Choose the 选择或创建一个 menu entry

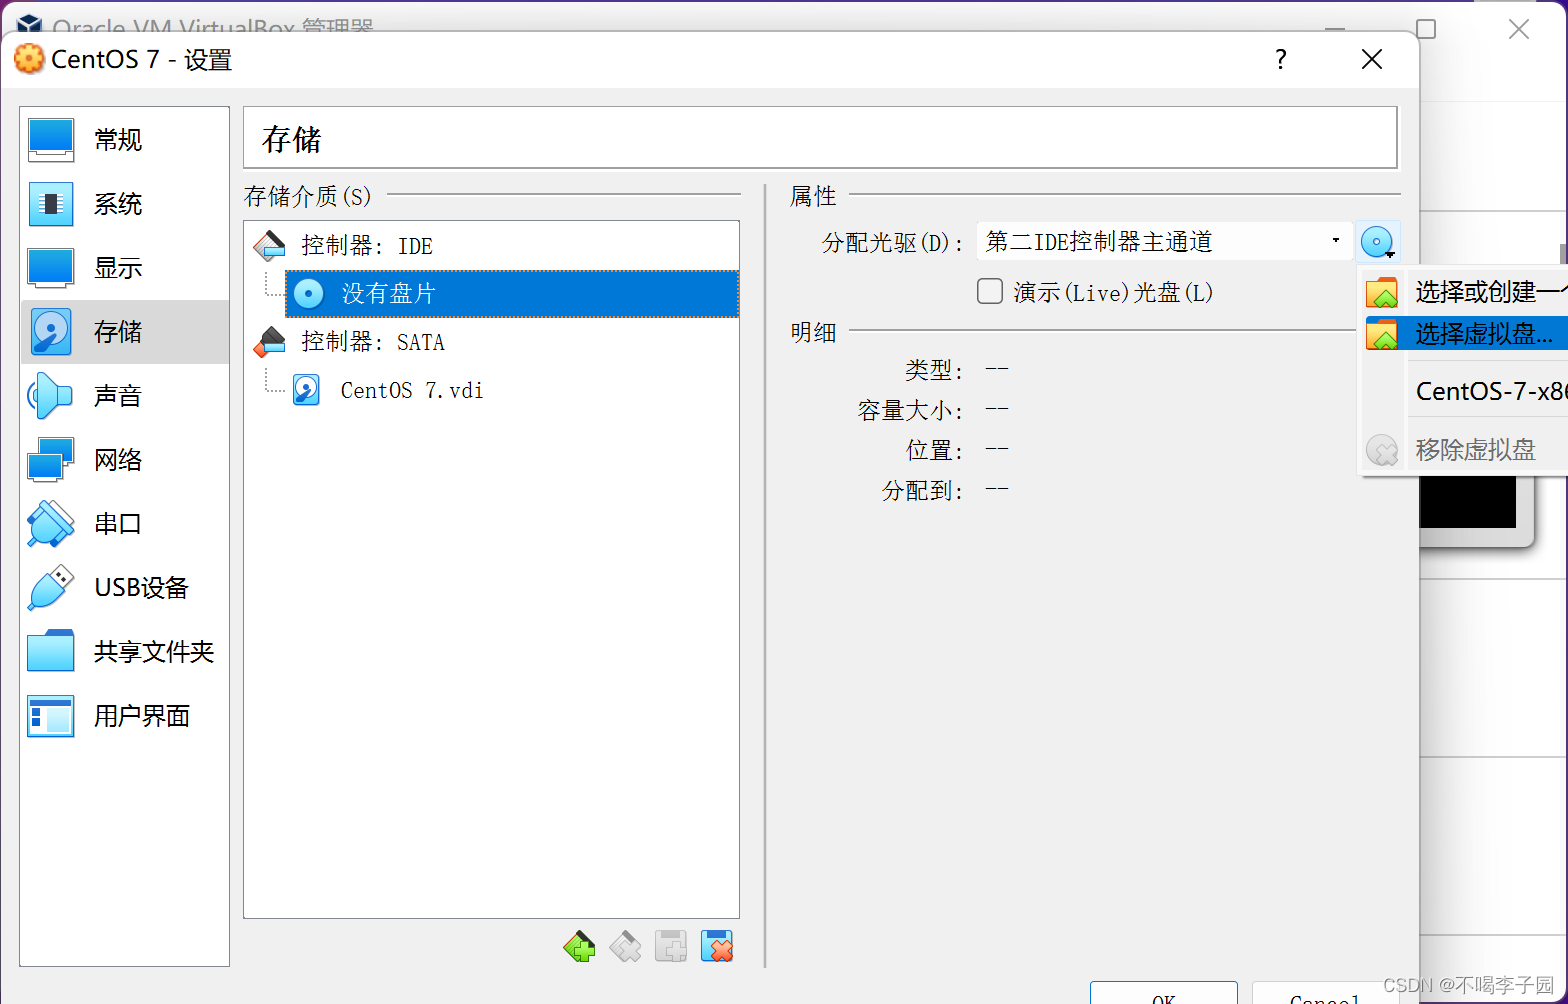point(1464,292)
